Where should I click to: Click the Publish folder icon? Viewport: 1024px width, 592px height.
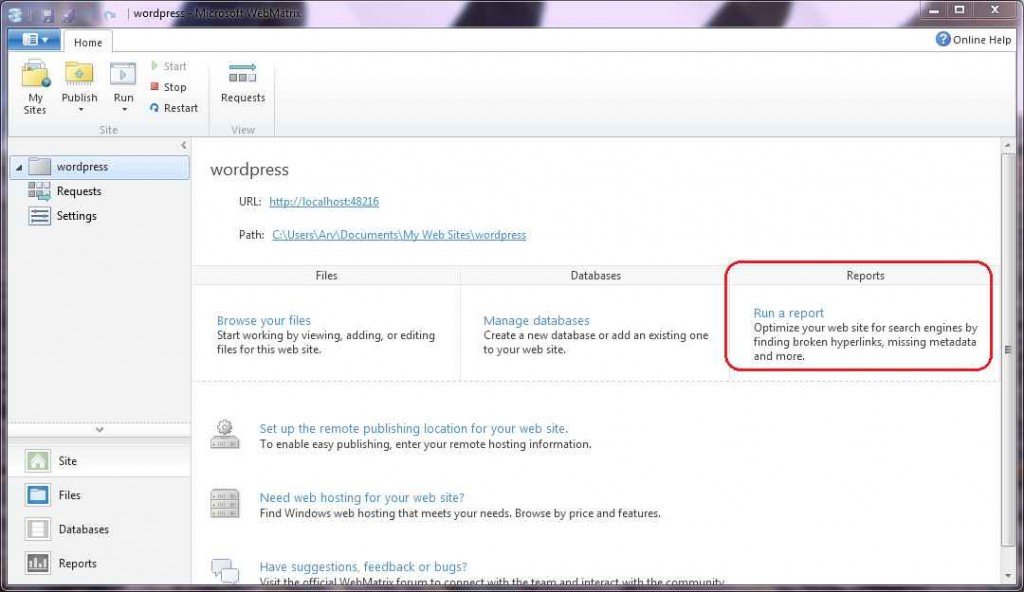(79, 73)
